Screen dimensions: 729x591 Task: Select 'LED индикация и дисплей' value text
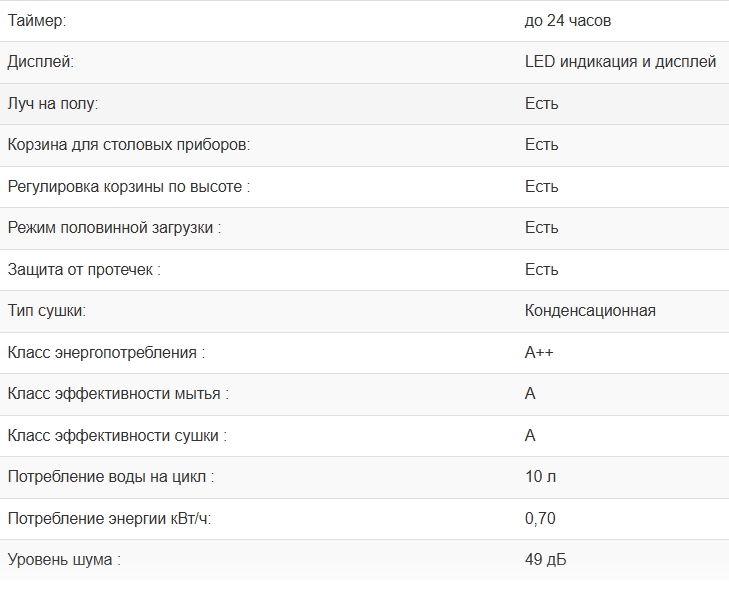click(620, 62)
